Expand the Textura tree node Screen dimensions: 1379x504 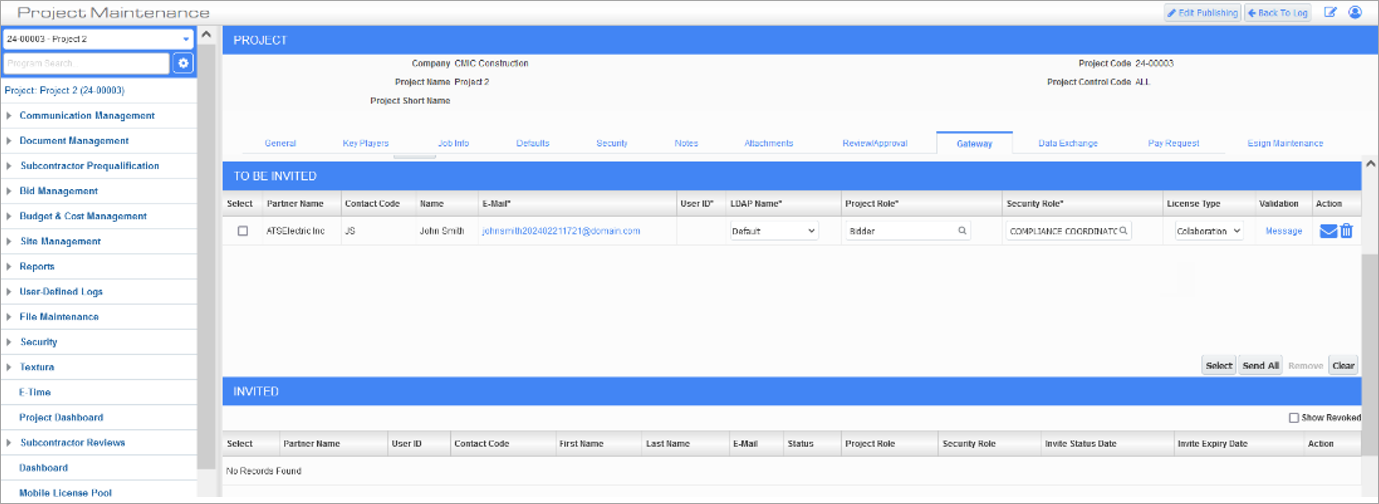(9, 367)
